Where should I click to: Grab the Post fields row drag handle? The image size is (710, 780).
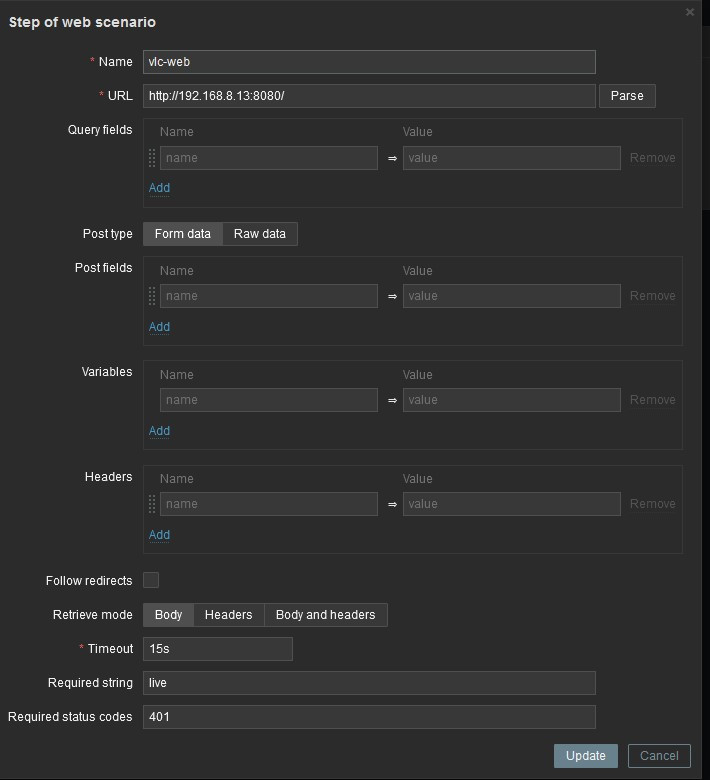(152, 296)
